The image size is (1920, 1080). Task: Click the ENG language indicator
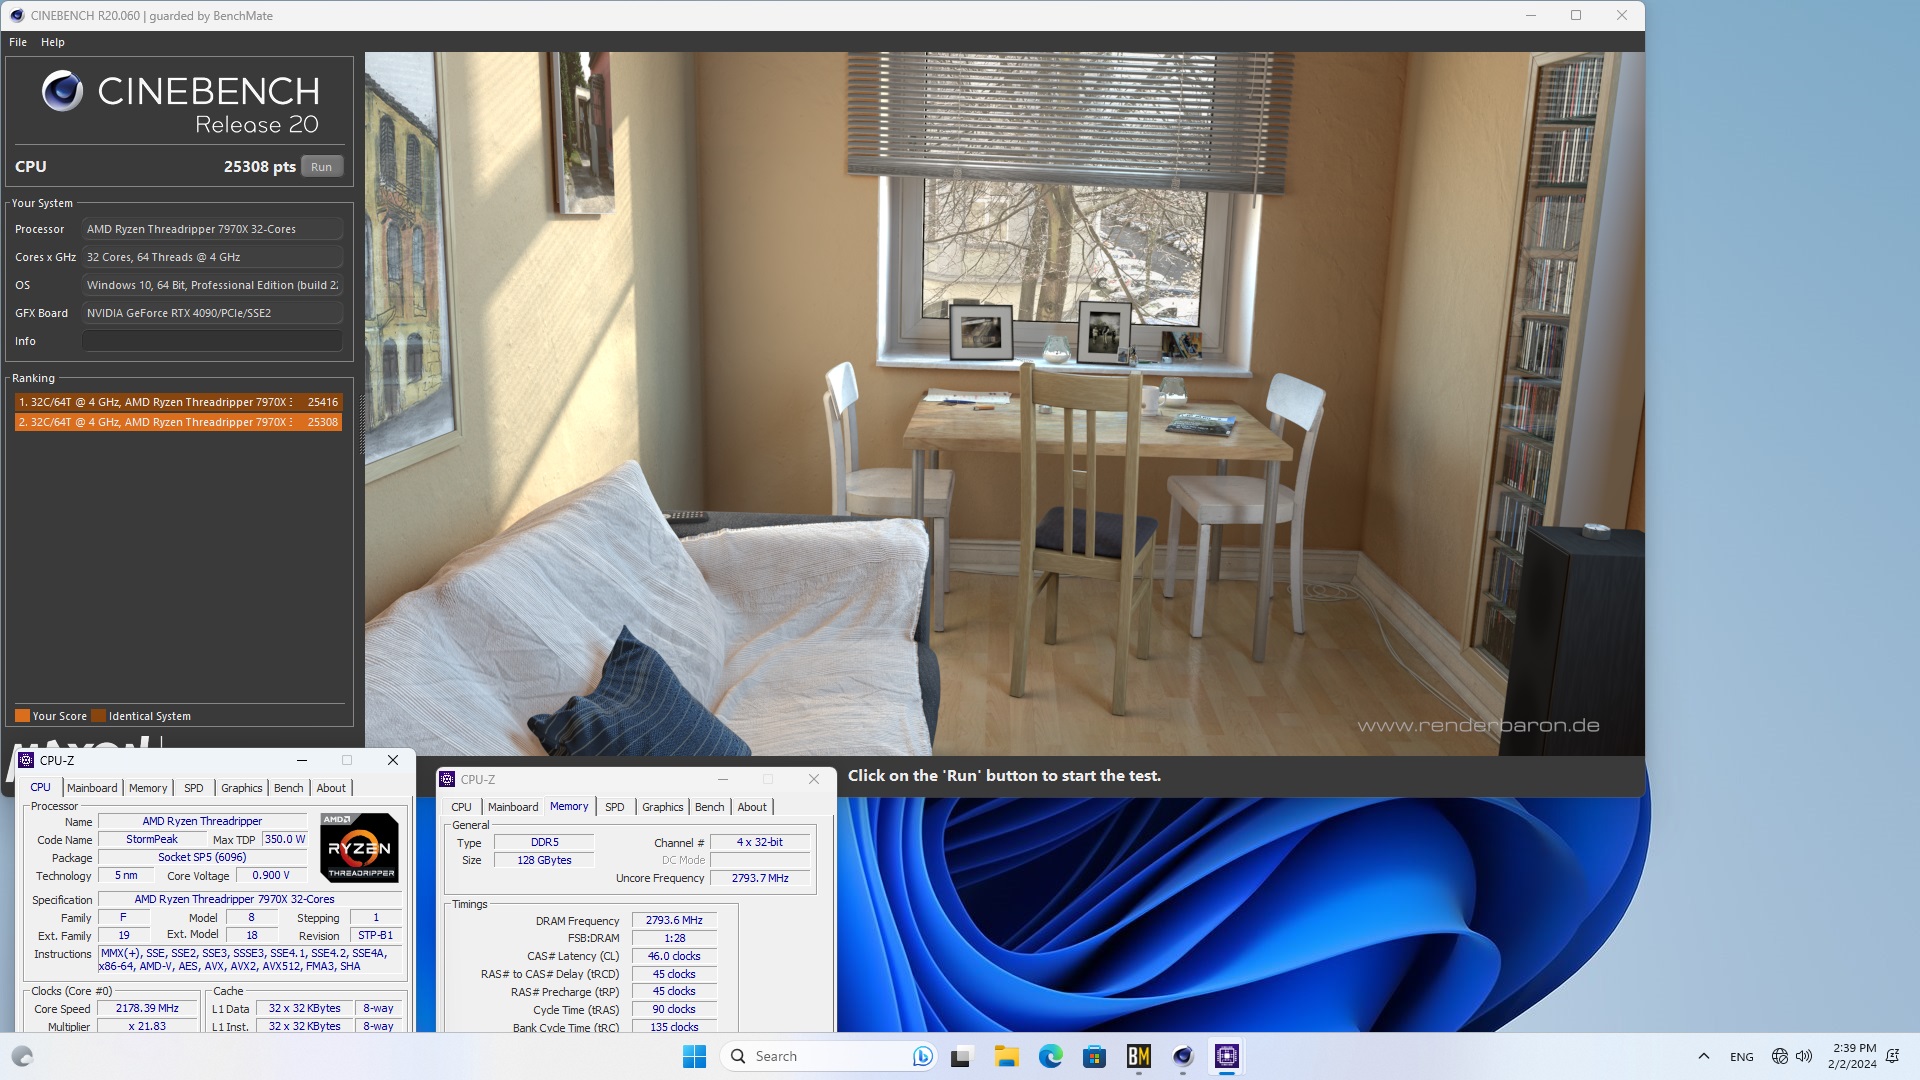tap(1741, 1057)
